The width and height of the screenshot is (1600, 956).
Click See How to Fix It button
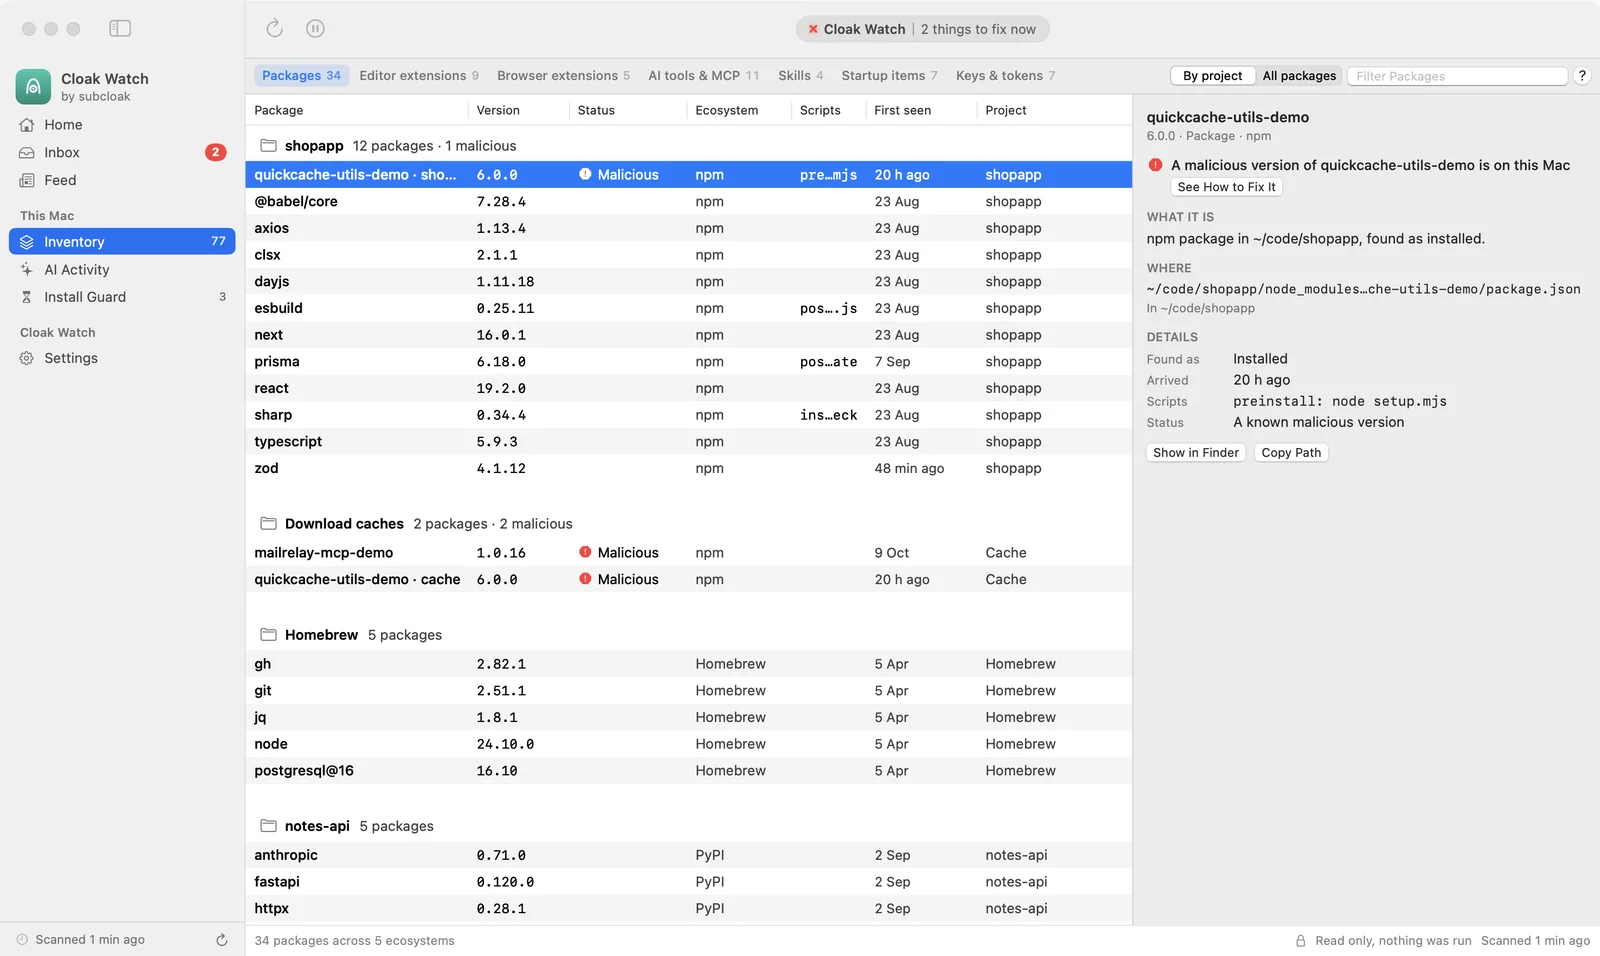pyautogui.click(x=1226, y=187)
